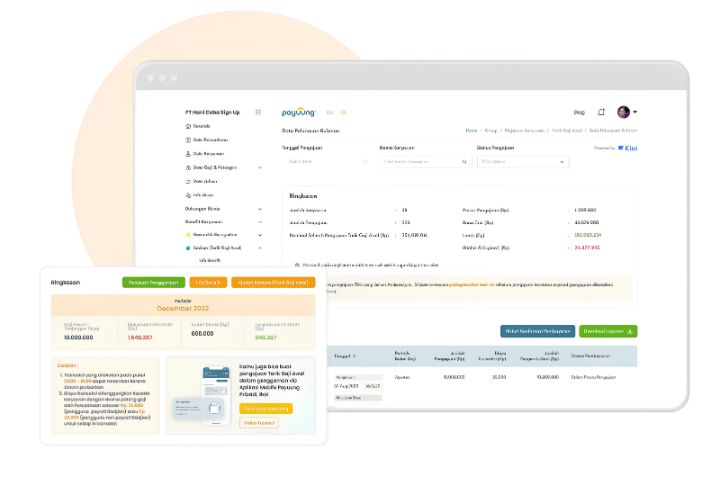This screenshot has width=720, height=480.
Task: Click the Panduan Penggunaan green button
Action: (153, 282)
